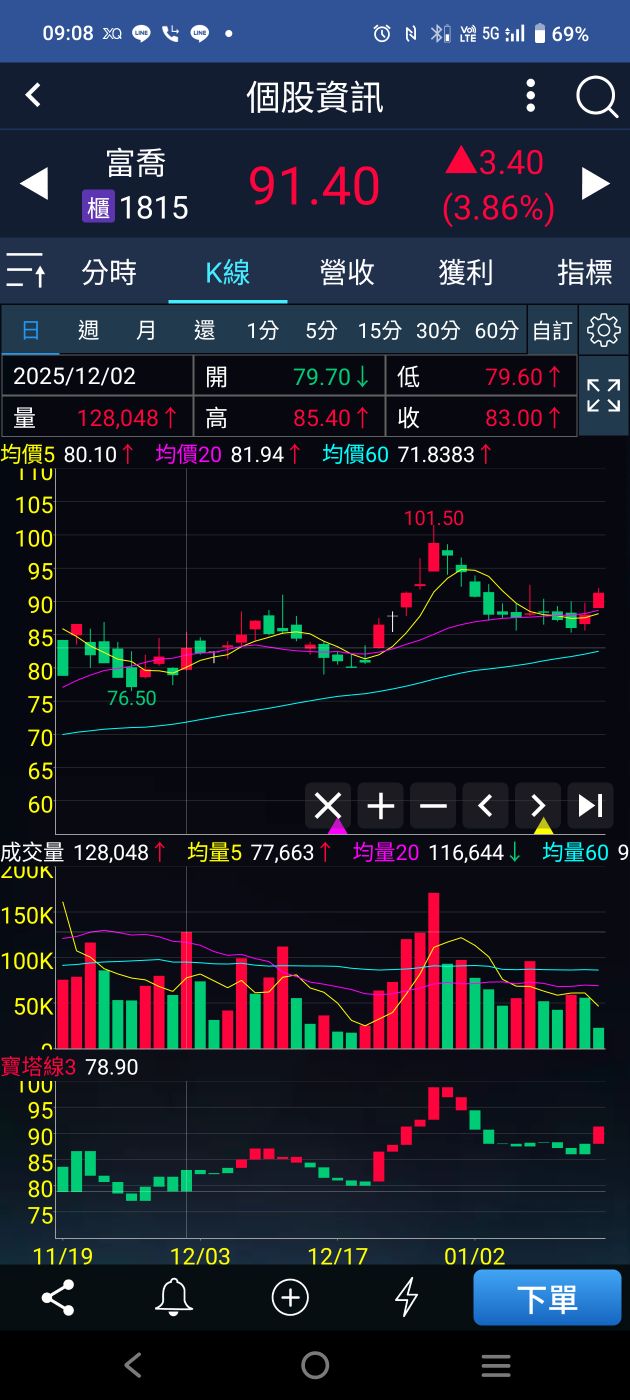
Task: Open the 營收 tab
Action: click(x=347, y=272)
